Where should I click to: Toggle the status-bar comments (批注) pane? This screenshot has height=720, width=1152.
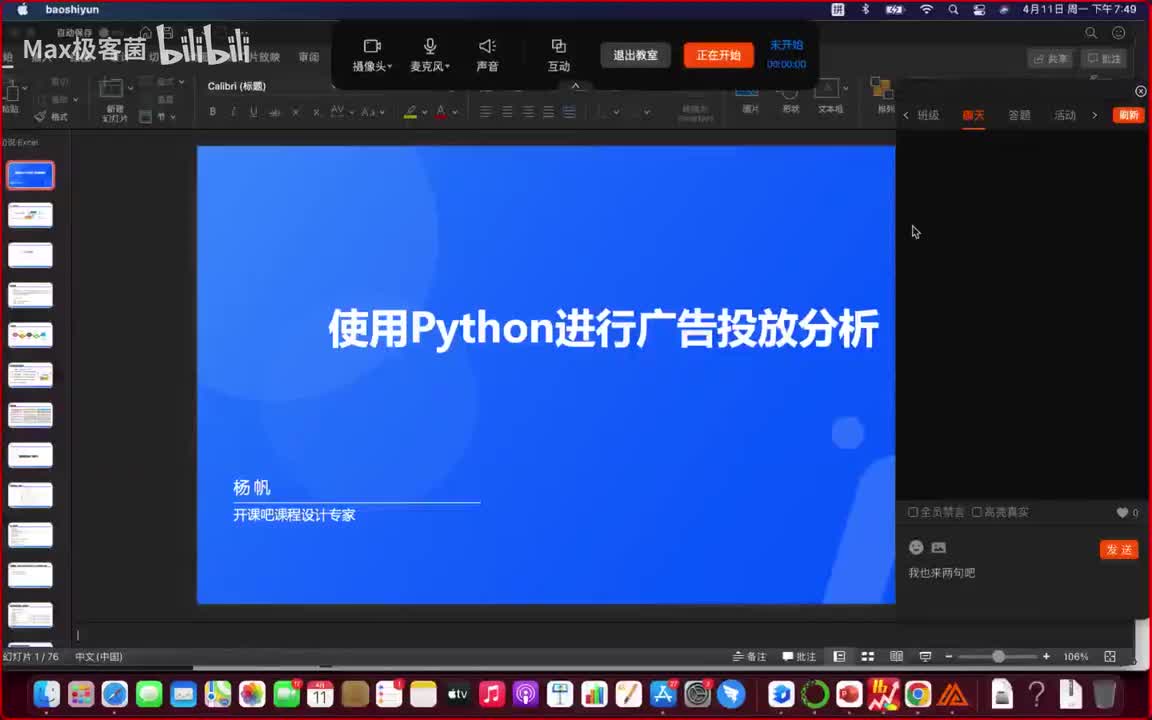(799, 656)
